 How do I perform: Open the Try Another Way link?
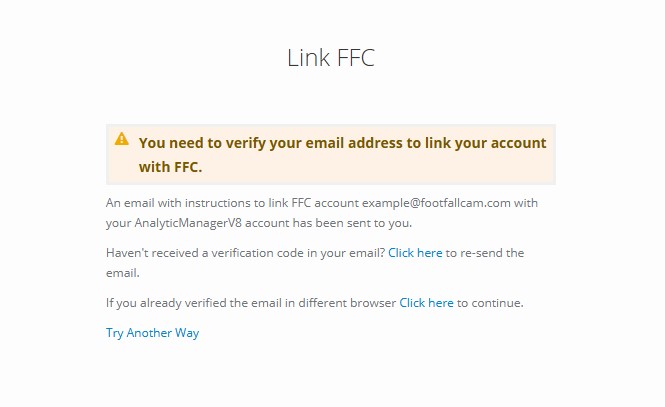pos(152,333)
